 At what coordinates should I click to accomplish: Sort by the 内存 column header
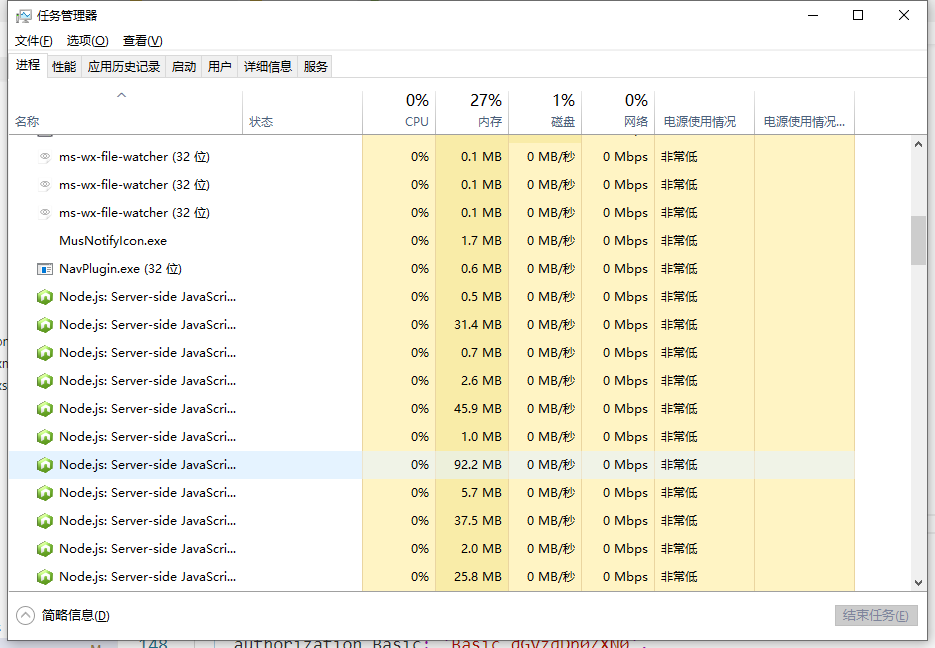(x=472, y=112)
